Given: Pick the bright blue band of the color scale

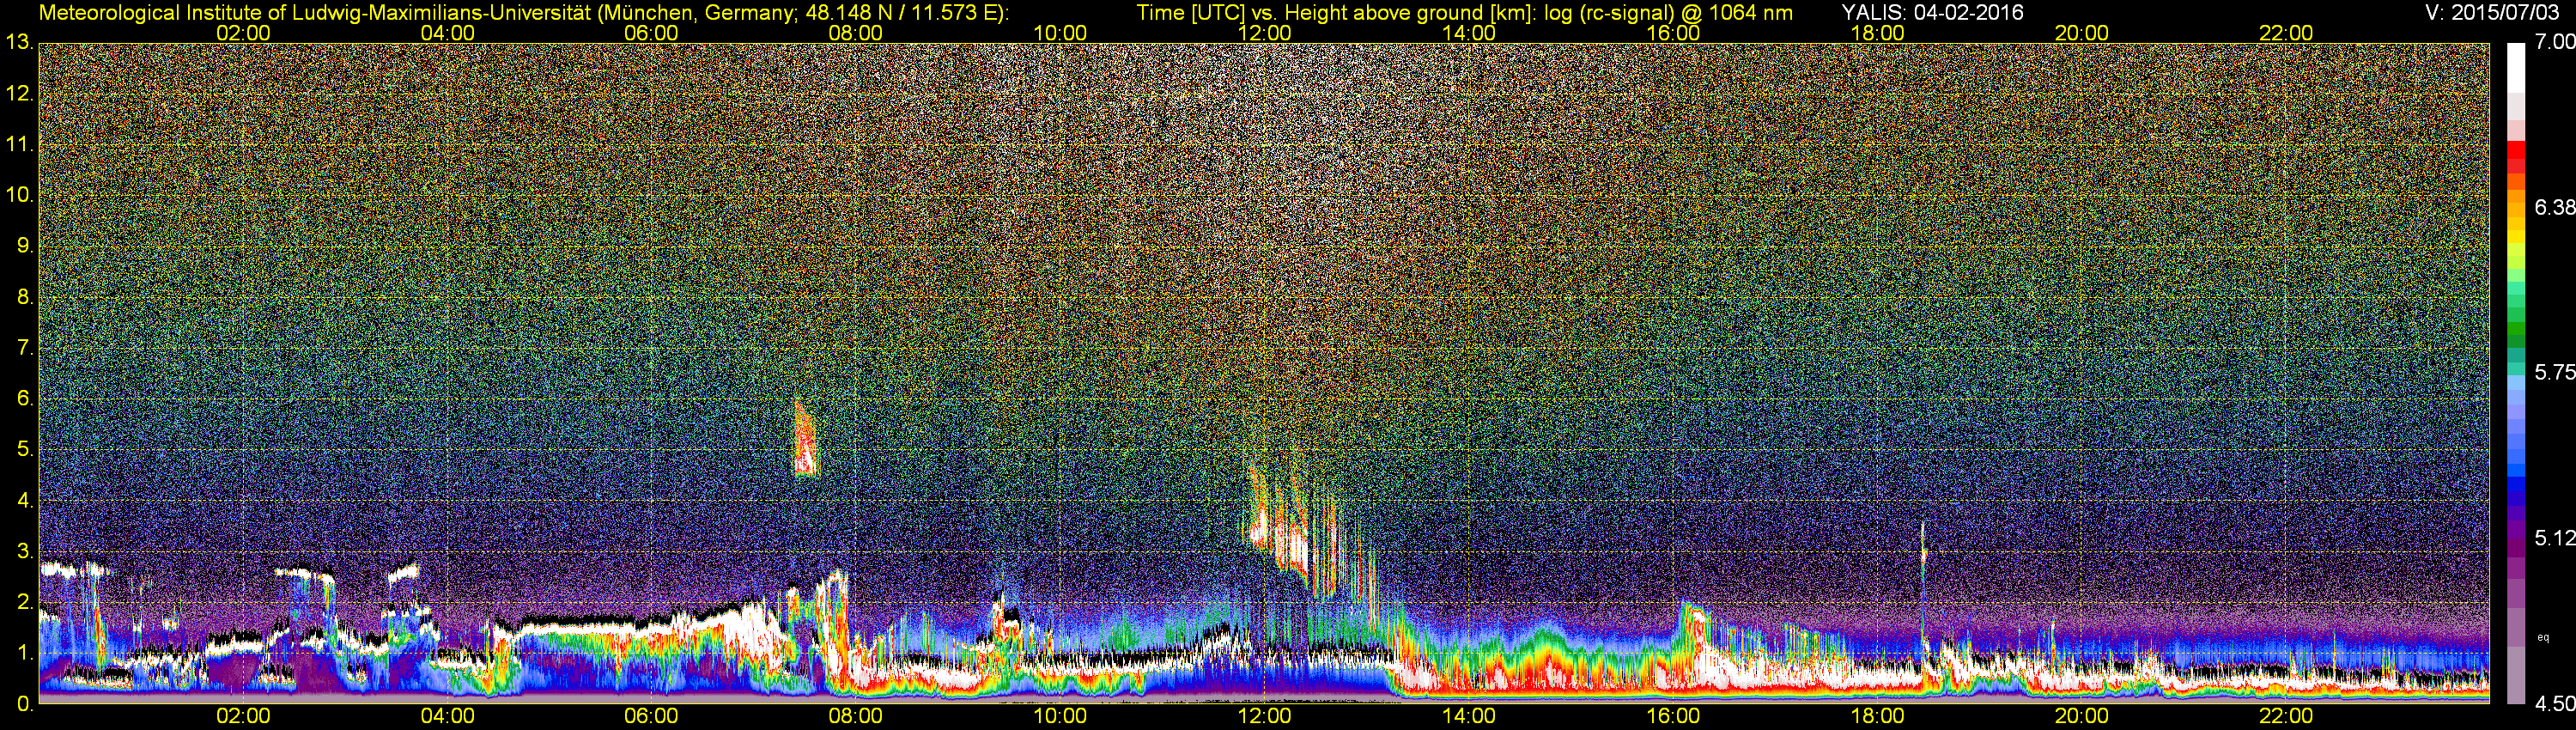Looking at the screenshot, I should [2517, 468].
